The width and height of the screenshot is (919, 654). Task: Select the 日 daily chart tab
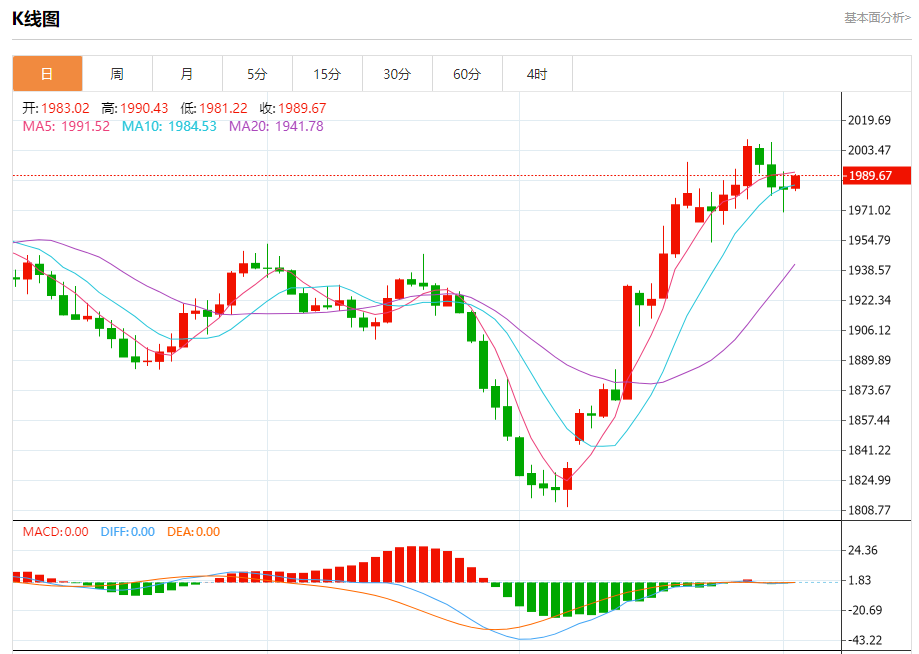47,74
